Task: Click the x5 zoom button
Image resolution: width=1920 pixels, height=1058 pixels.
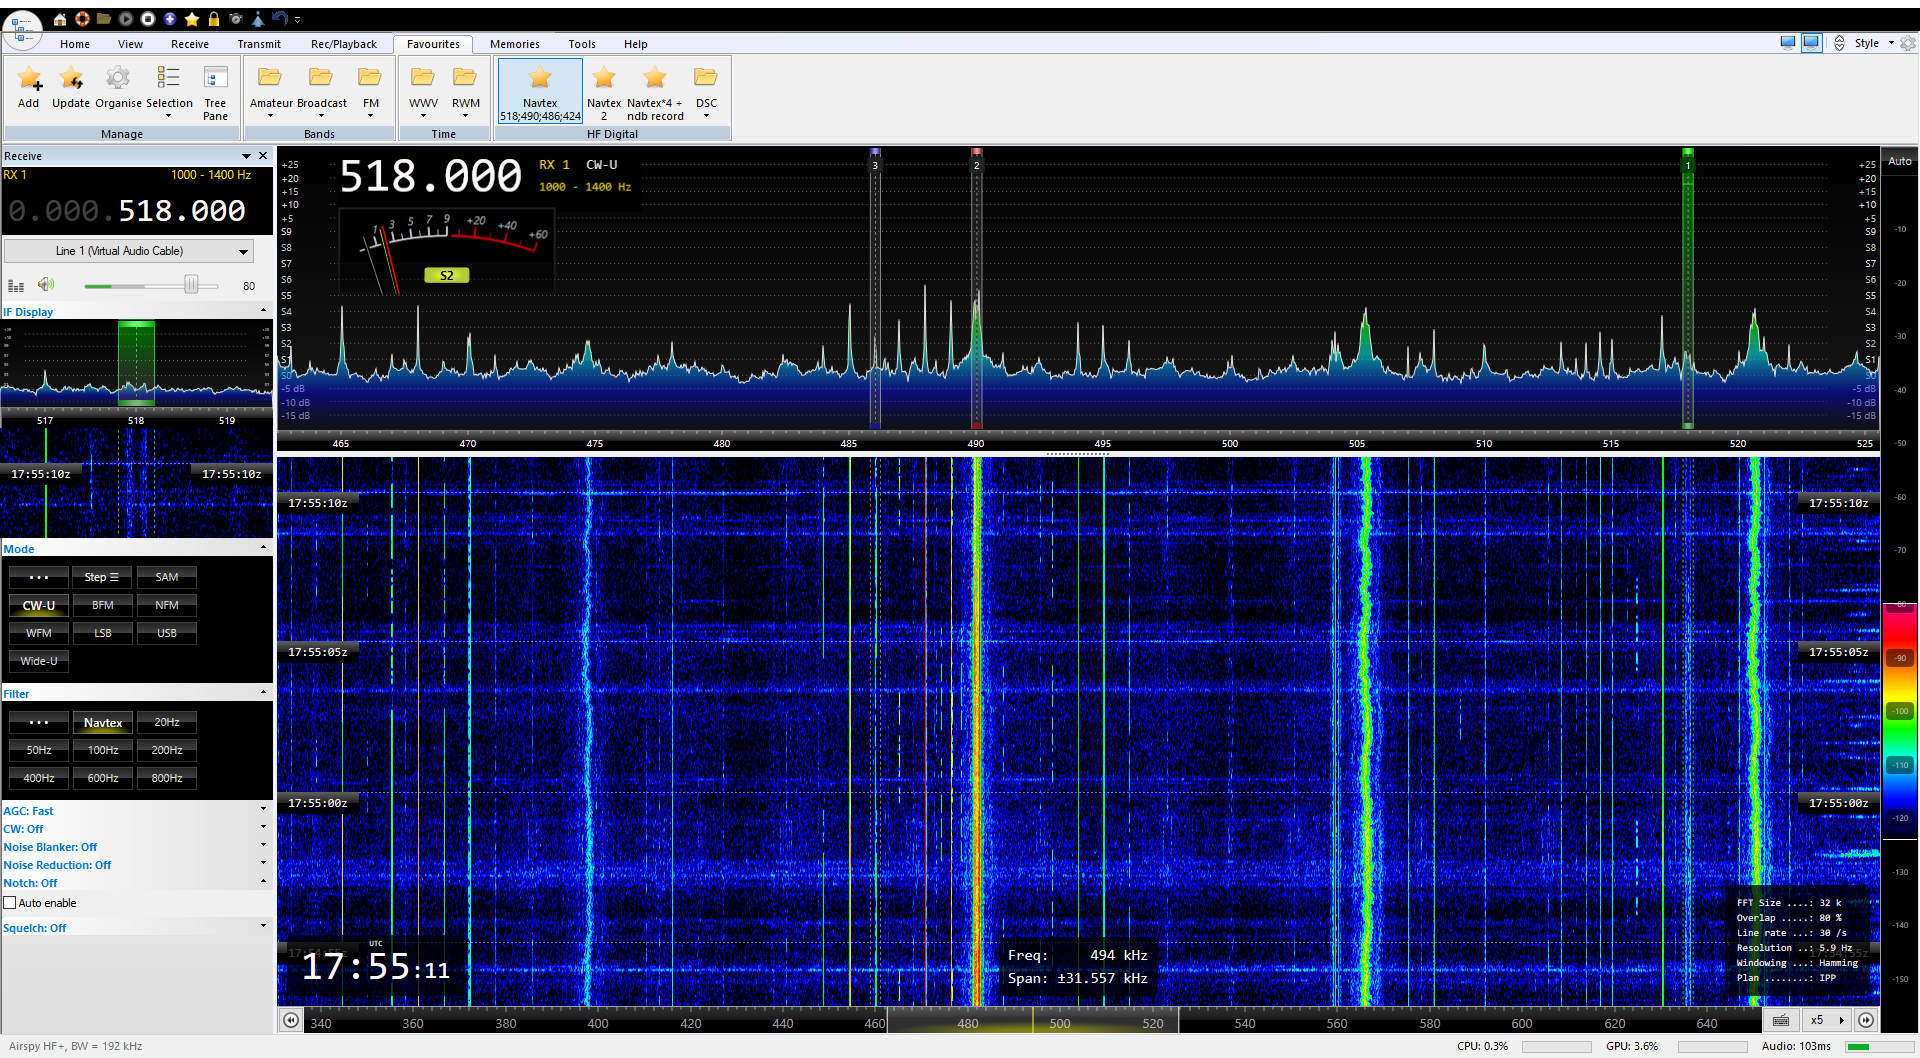Action: 1816,1020
